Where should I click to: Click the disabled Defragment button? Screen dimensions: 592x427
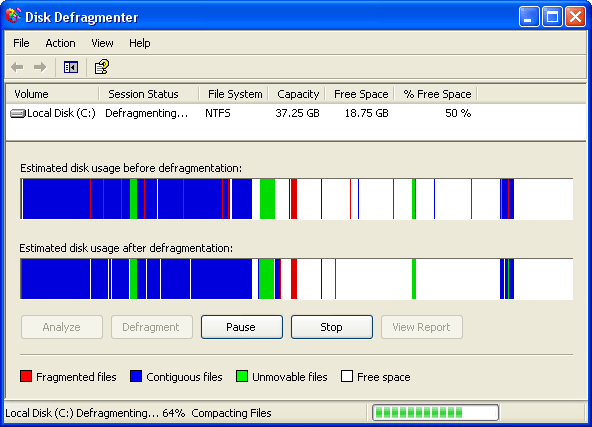pos(152,327)
